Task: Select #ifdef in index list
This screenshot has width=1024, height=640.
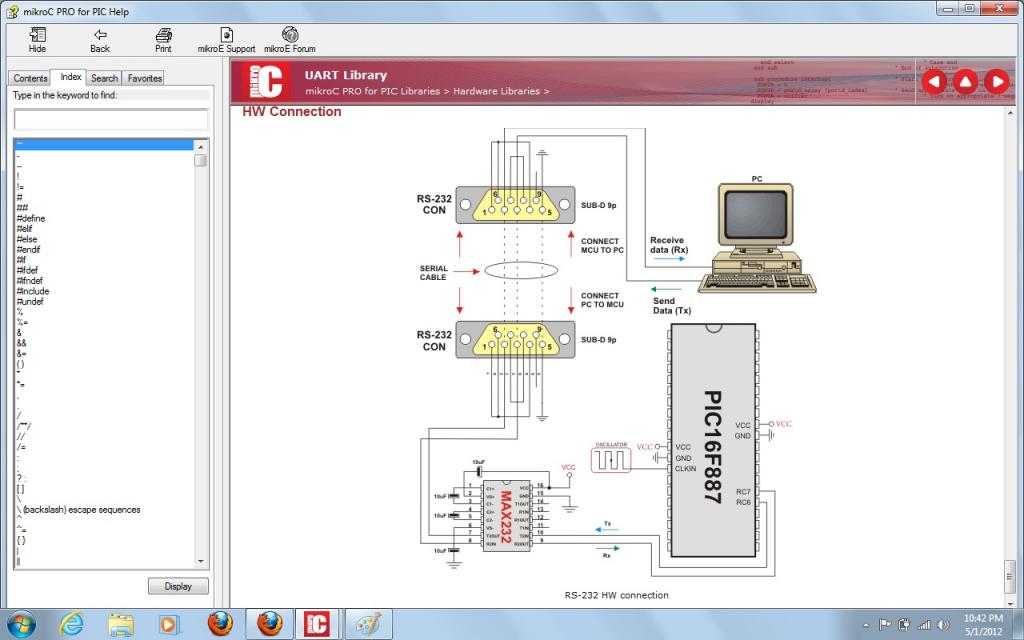Action: (27, 270)
